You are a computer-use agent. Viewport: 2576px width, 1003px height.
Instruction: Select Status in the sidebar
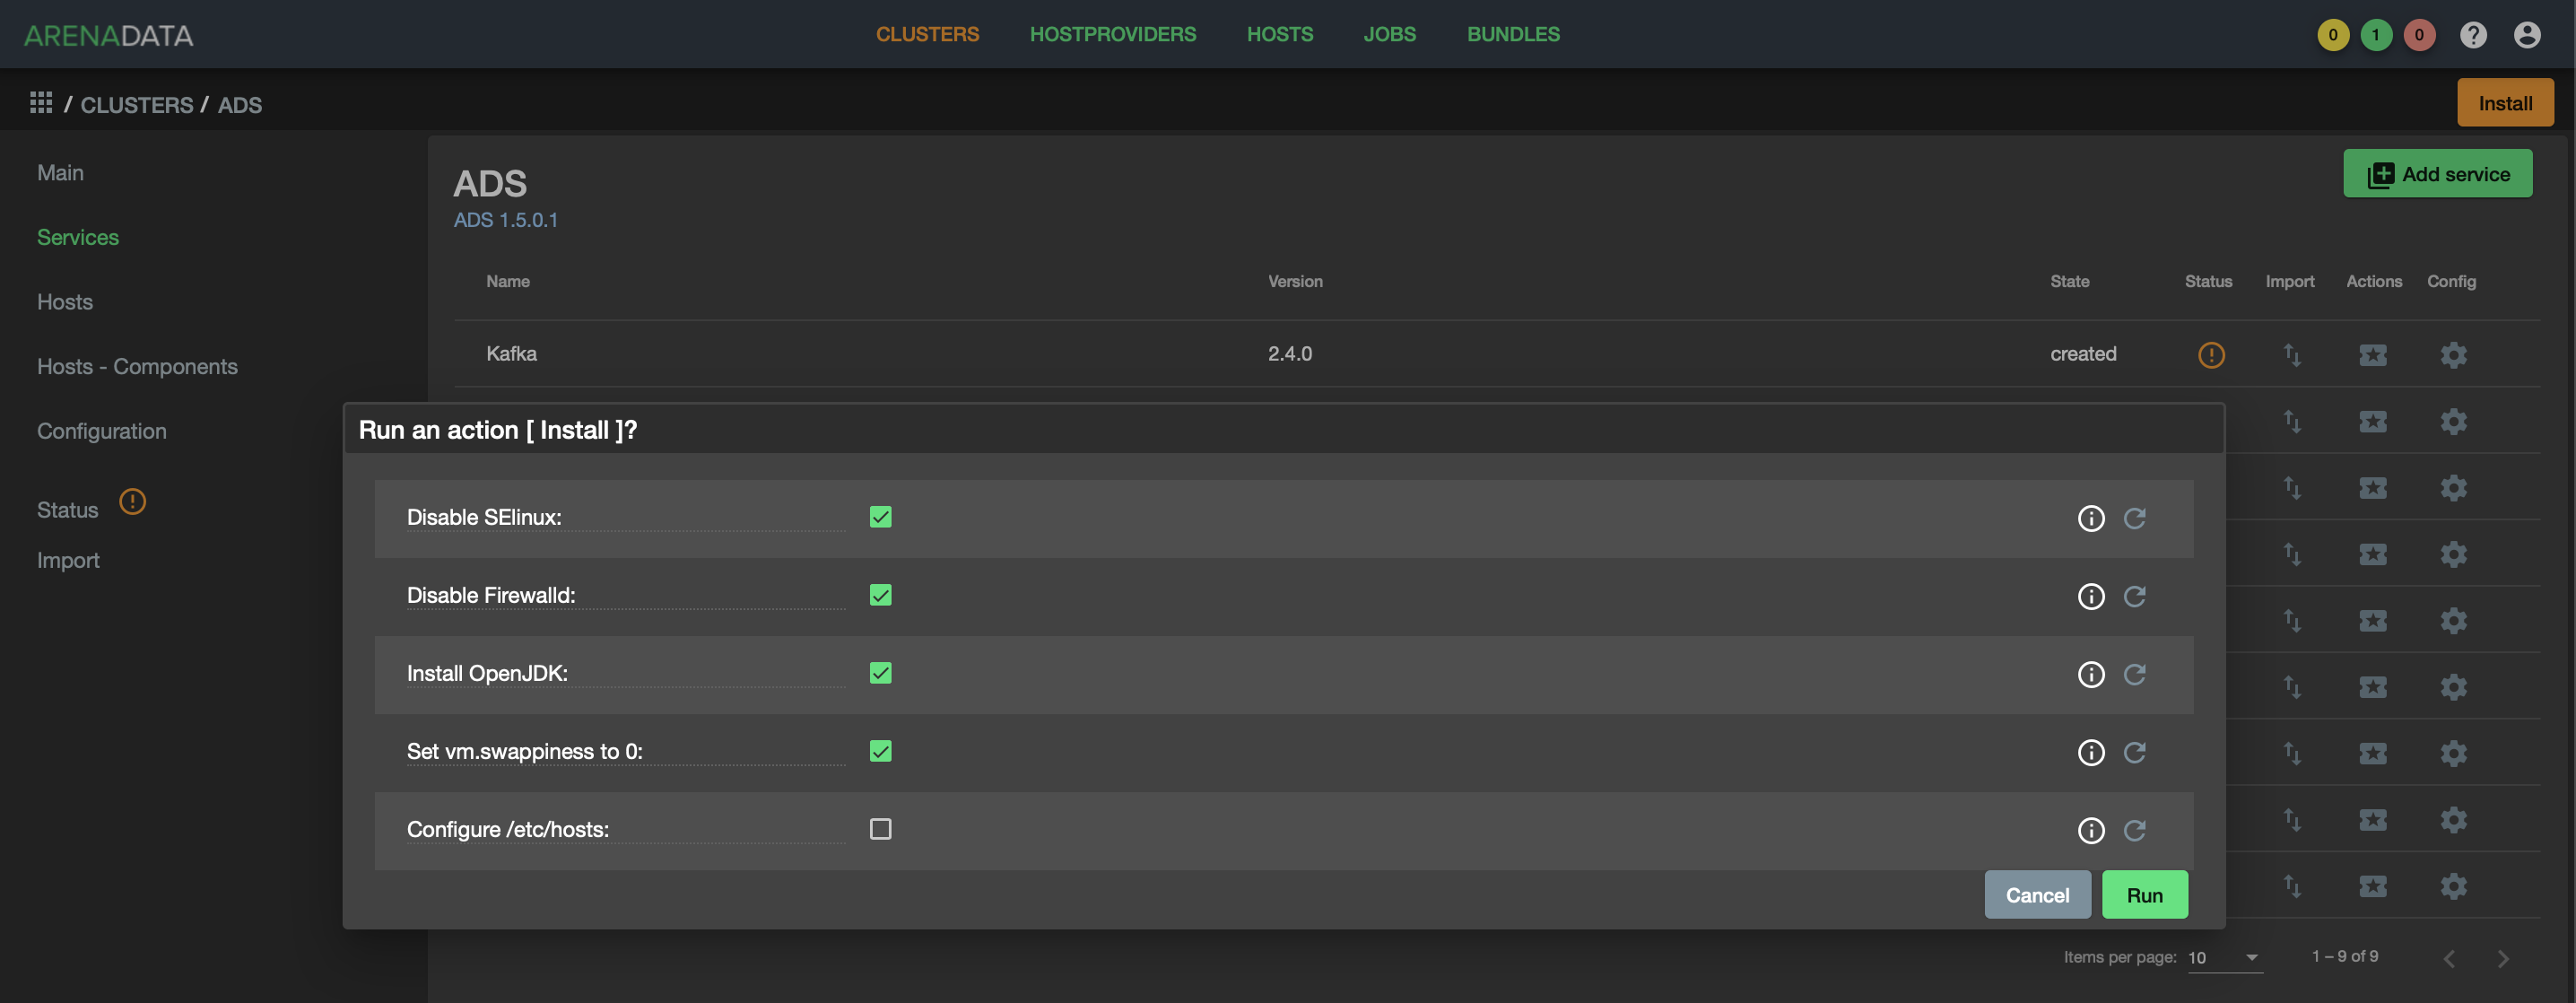coord(67,510)
